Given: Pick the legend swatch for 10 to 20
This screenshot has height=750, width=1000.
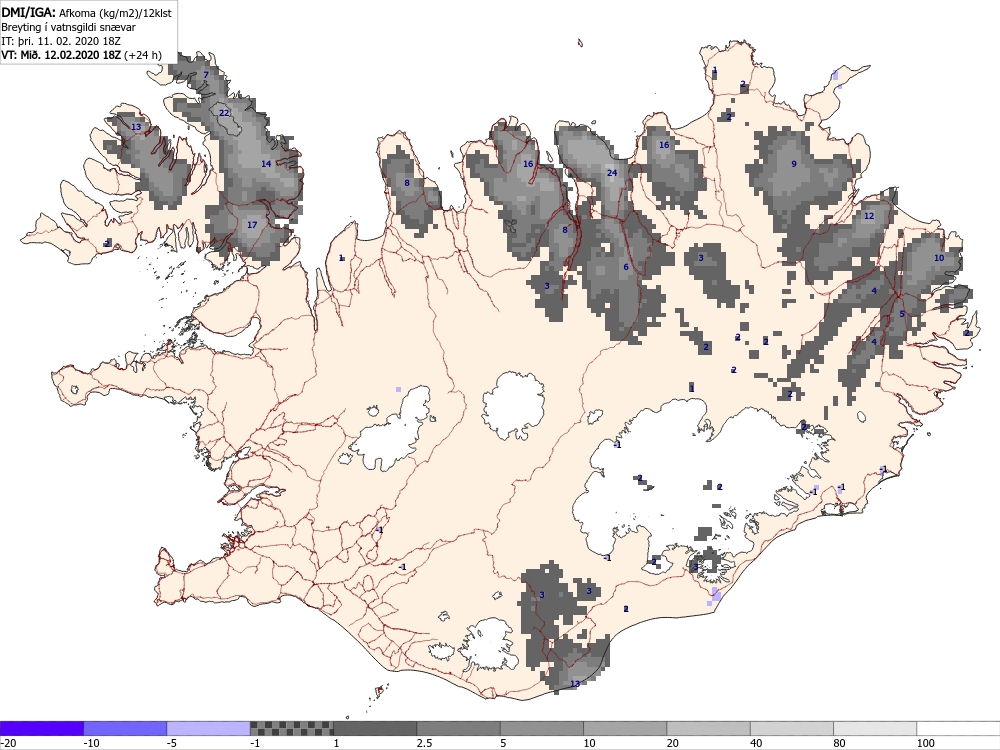Looking at the screenshot, I should [625, 728].
